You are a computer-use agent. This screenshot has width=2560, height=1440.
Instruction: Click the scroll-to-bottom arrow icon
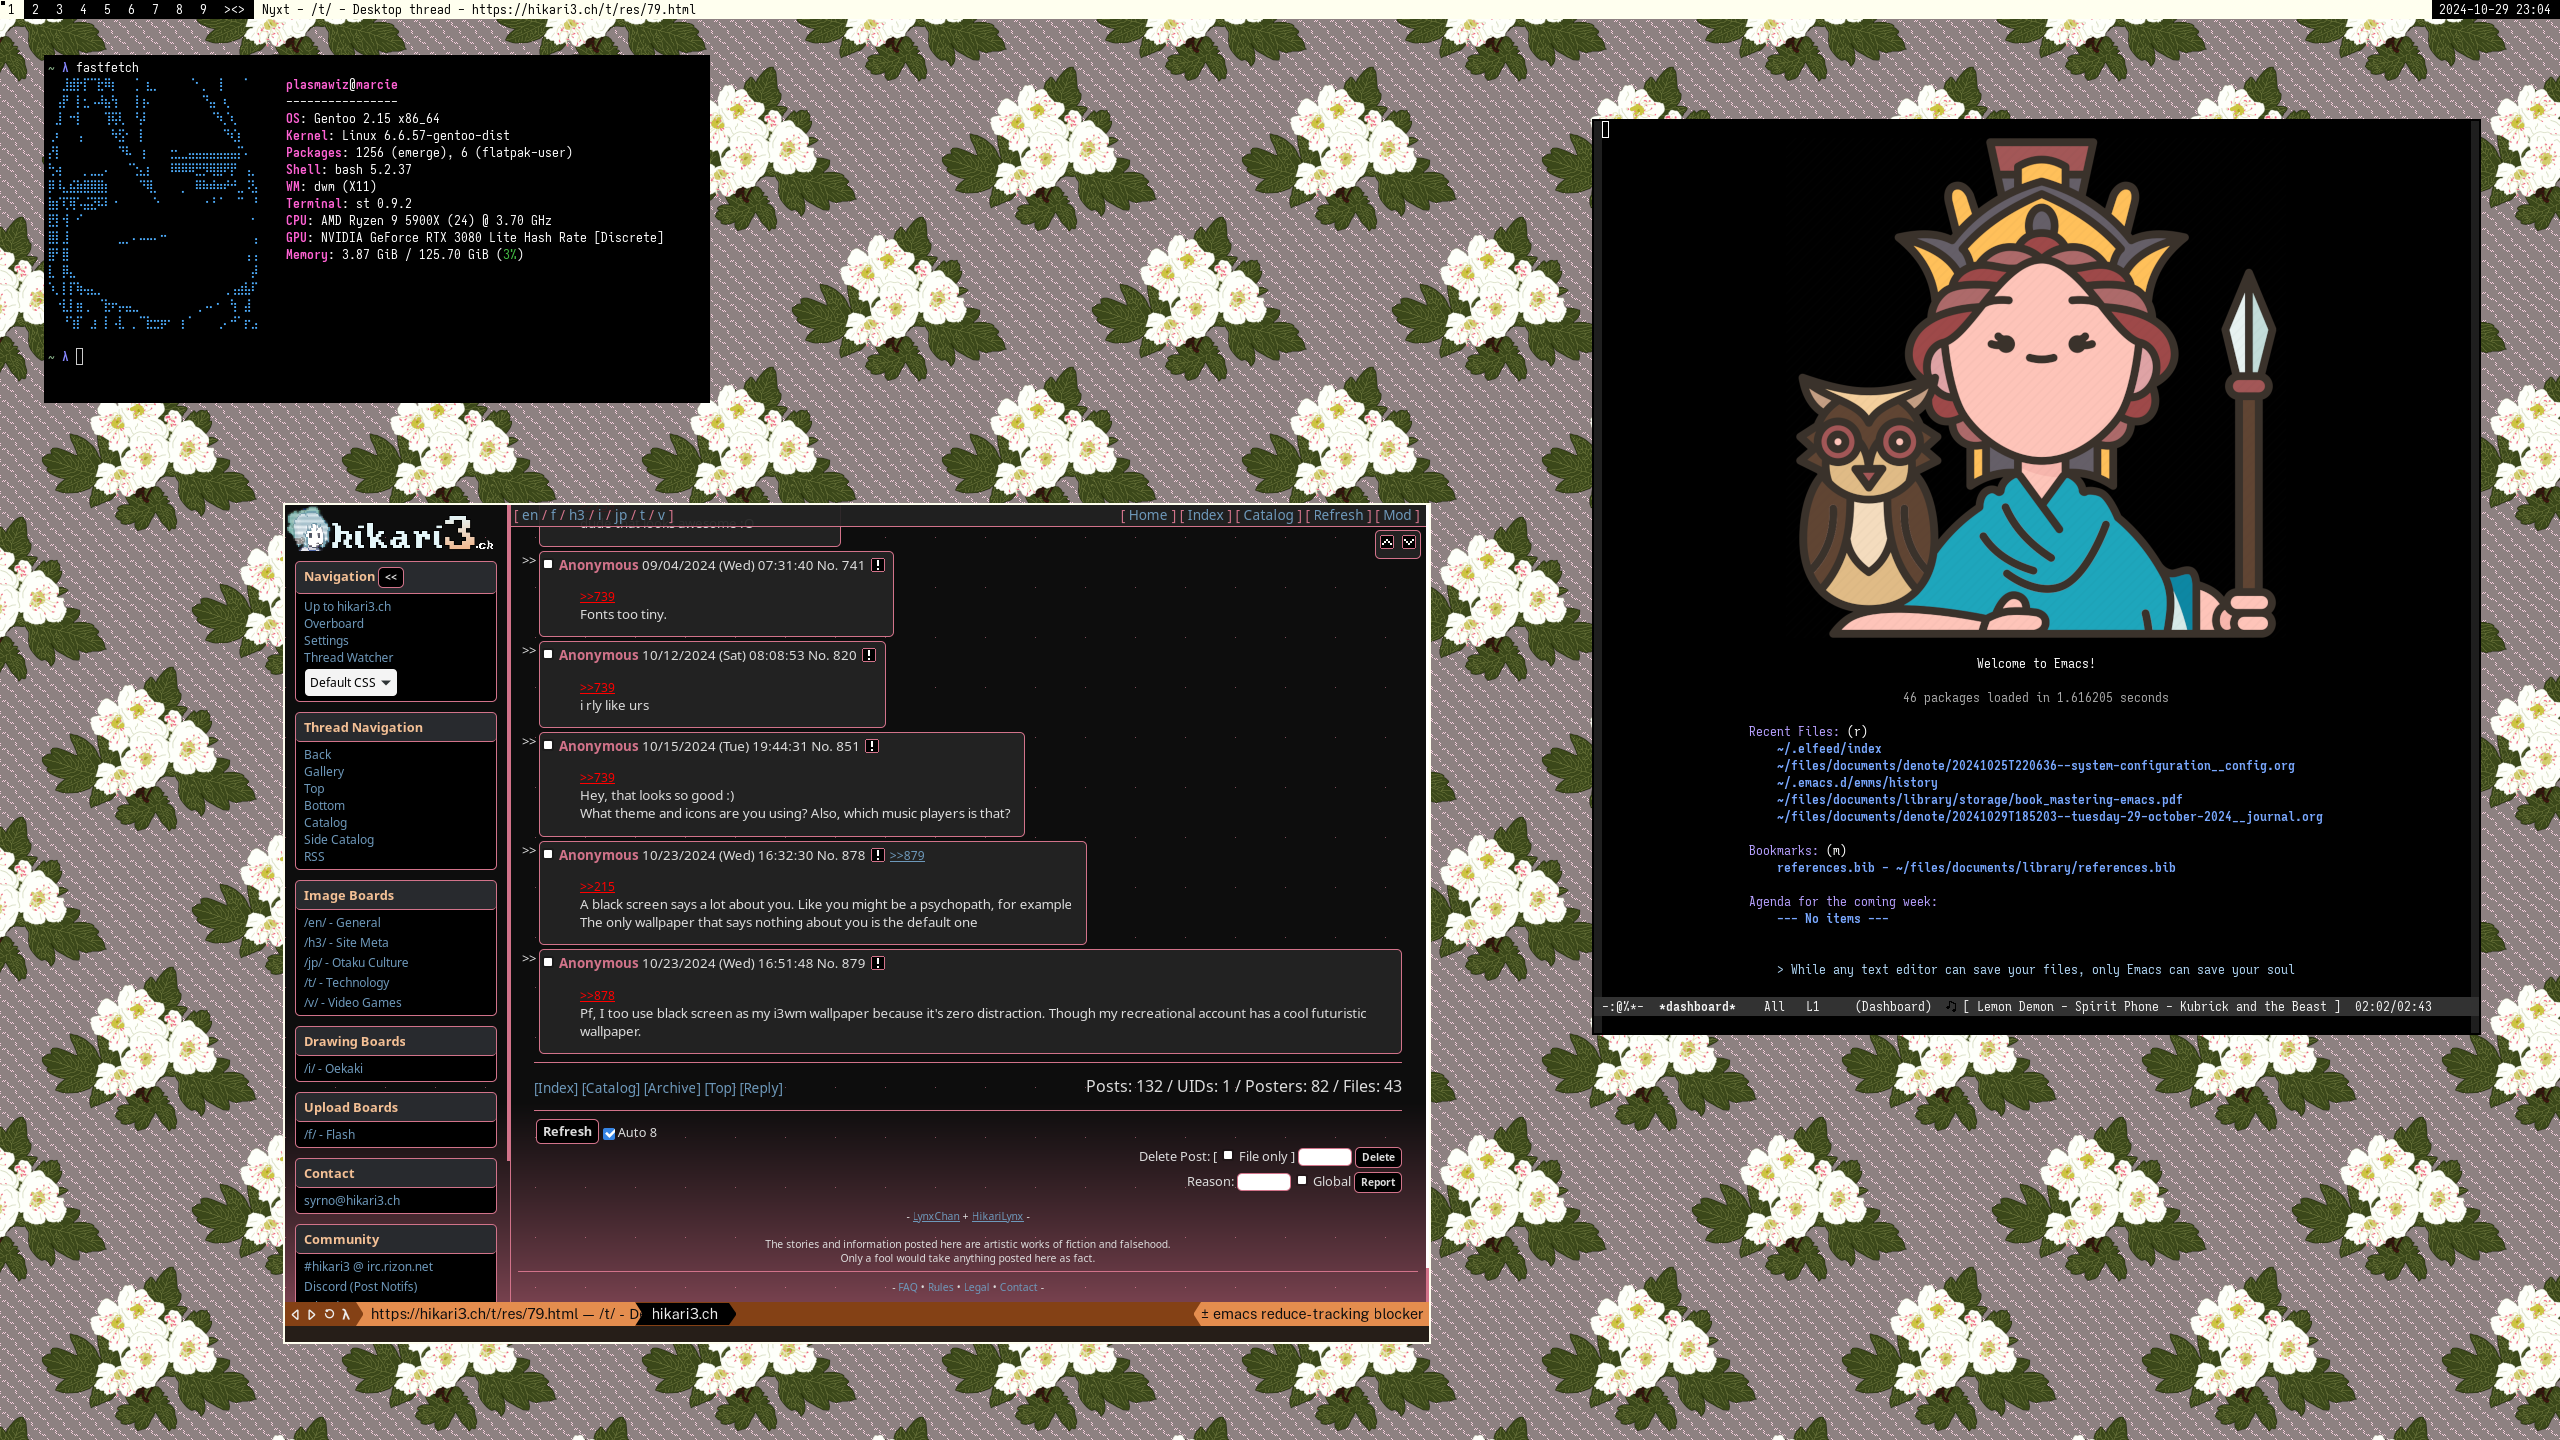[x=1409, y=542]
